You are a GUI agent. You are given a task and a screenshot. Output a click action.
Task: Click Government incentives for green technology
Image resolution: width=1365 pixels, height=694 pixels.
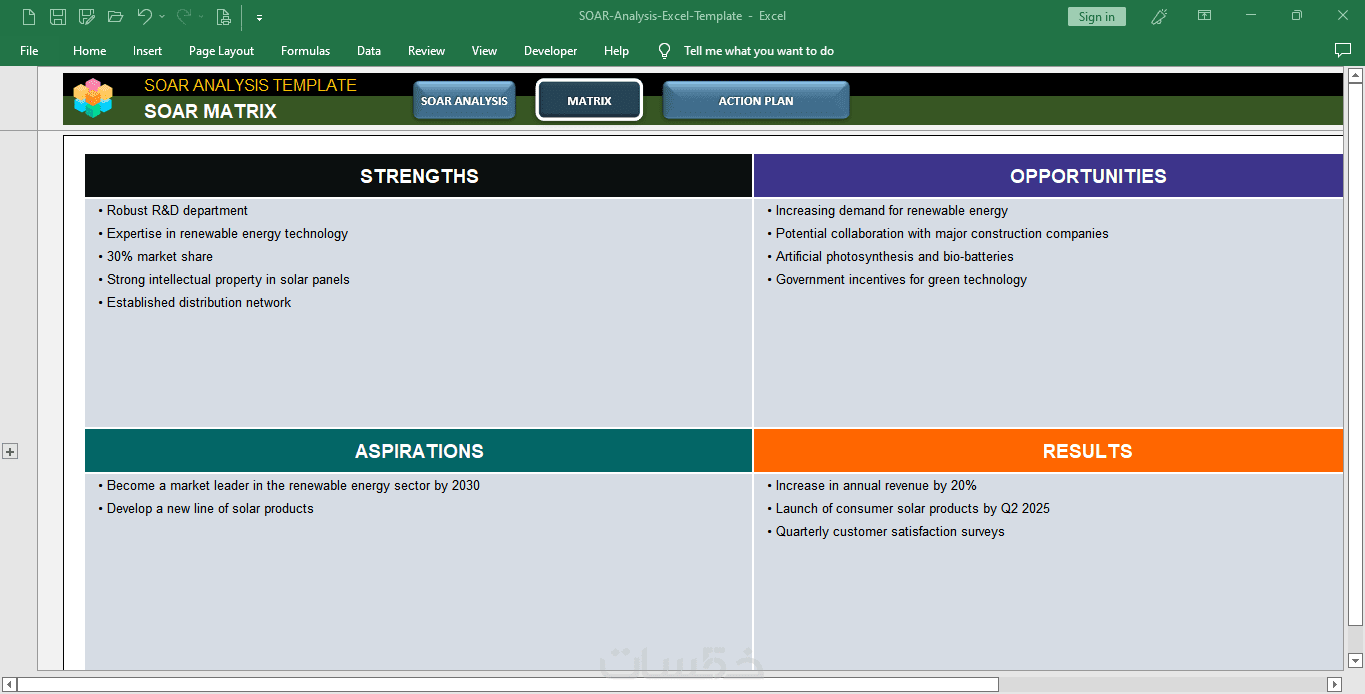pyautogui.click(x=897, y=280)
